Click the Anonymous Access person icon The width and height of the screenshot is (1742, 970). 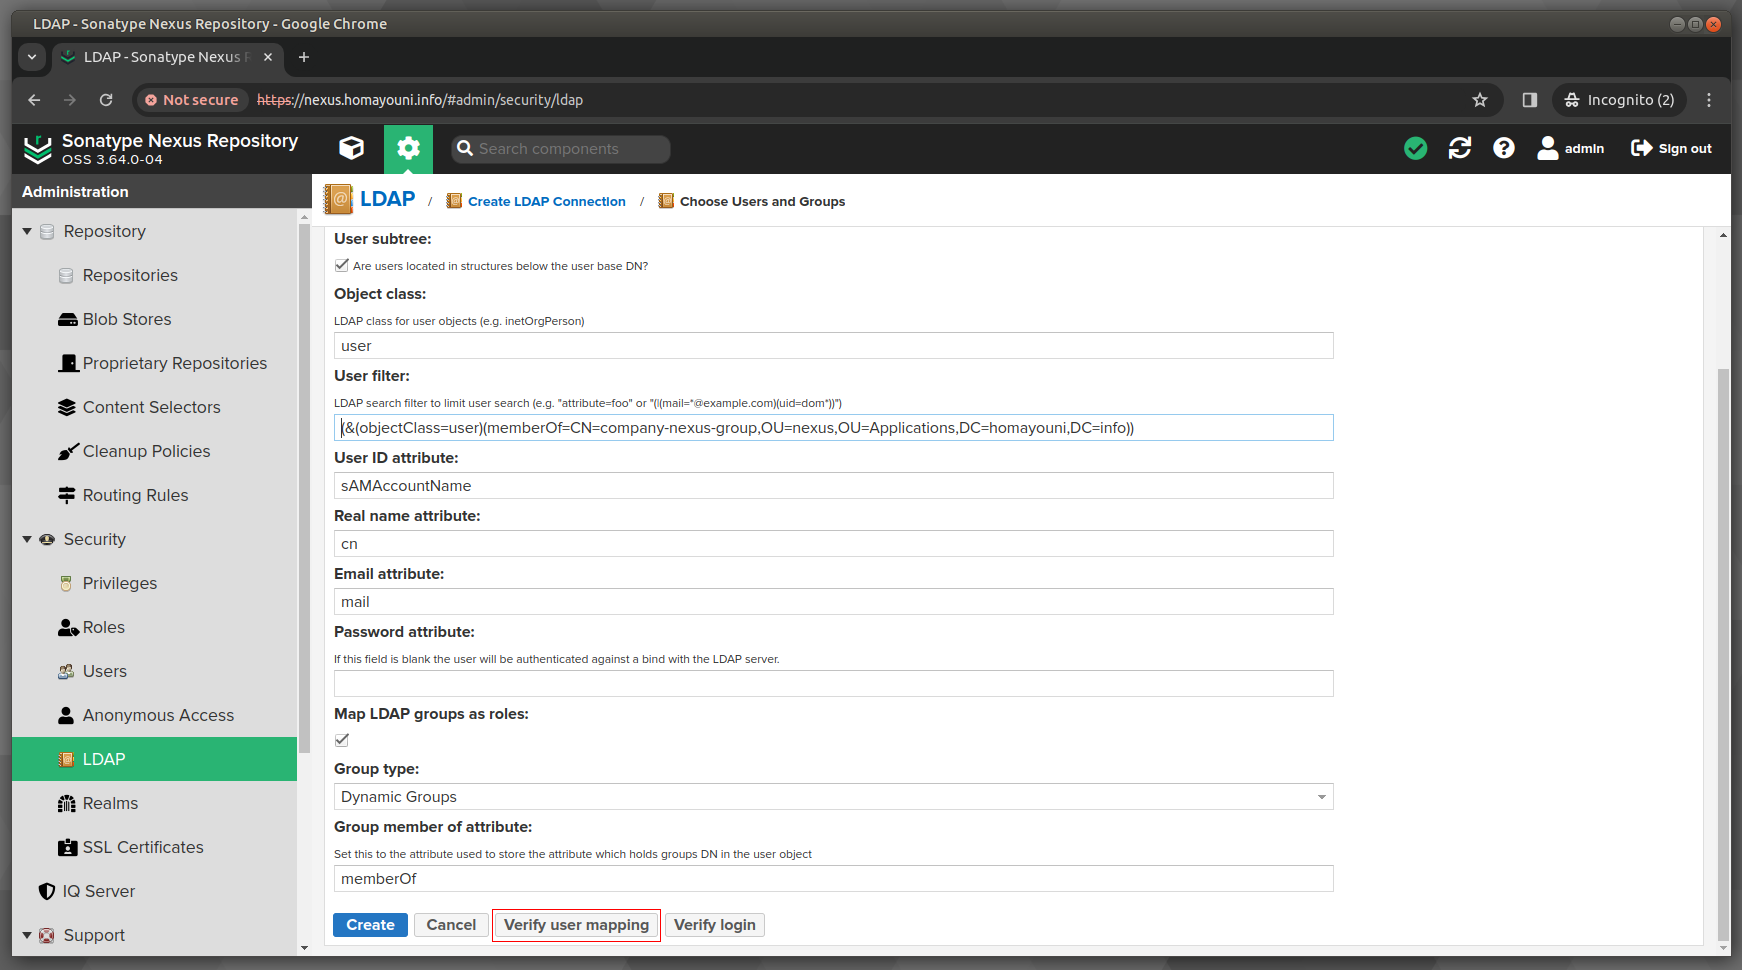(66, 715)
